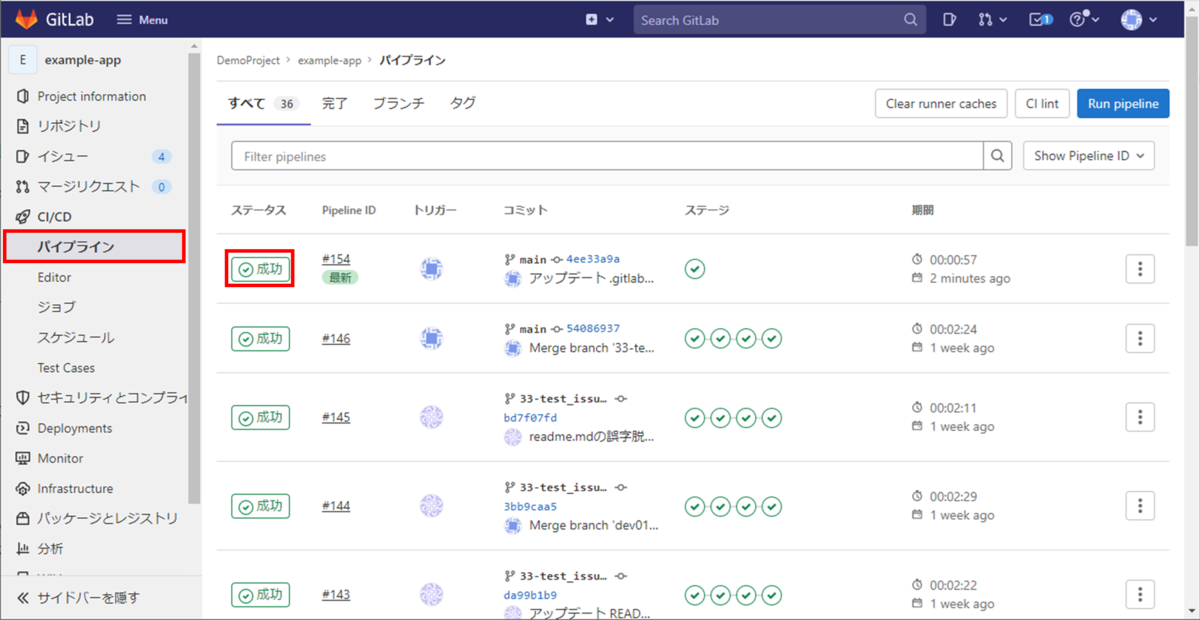The width and height of the screenshot is (1200, 620).
Task: Open commit da99b1b9 link
Action: tap(531, 595)
